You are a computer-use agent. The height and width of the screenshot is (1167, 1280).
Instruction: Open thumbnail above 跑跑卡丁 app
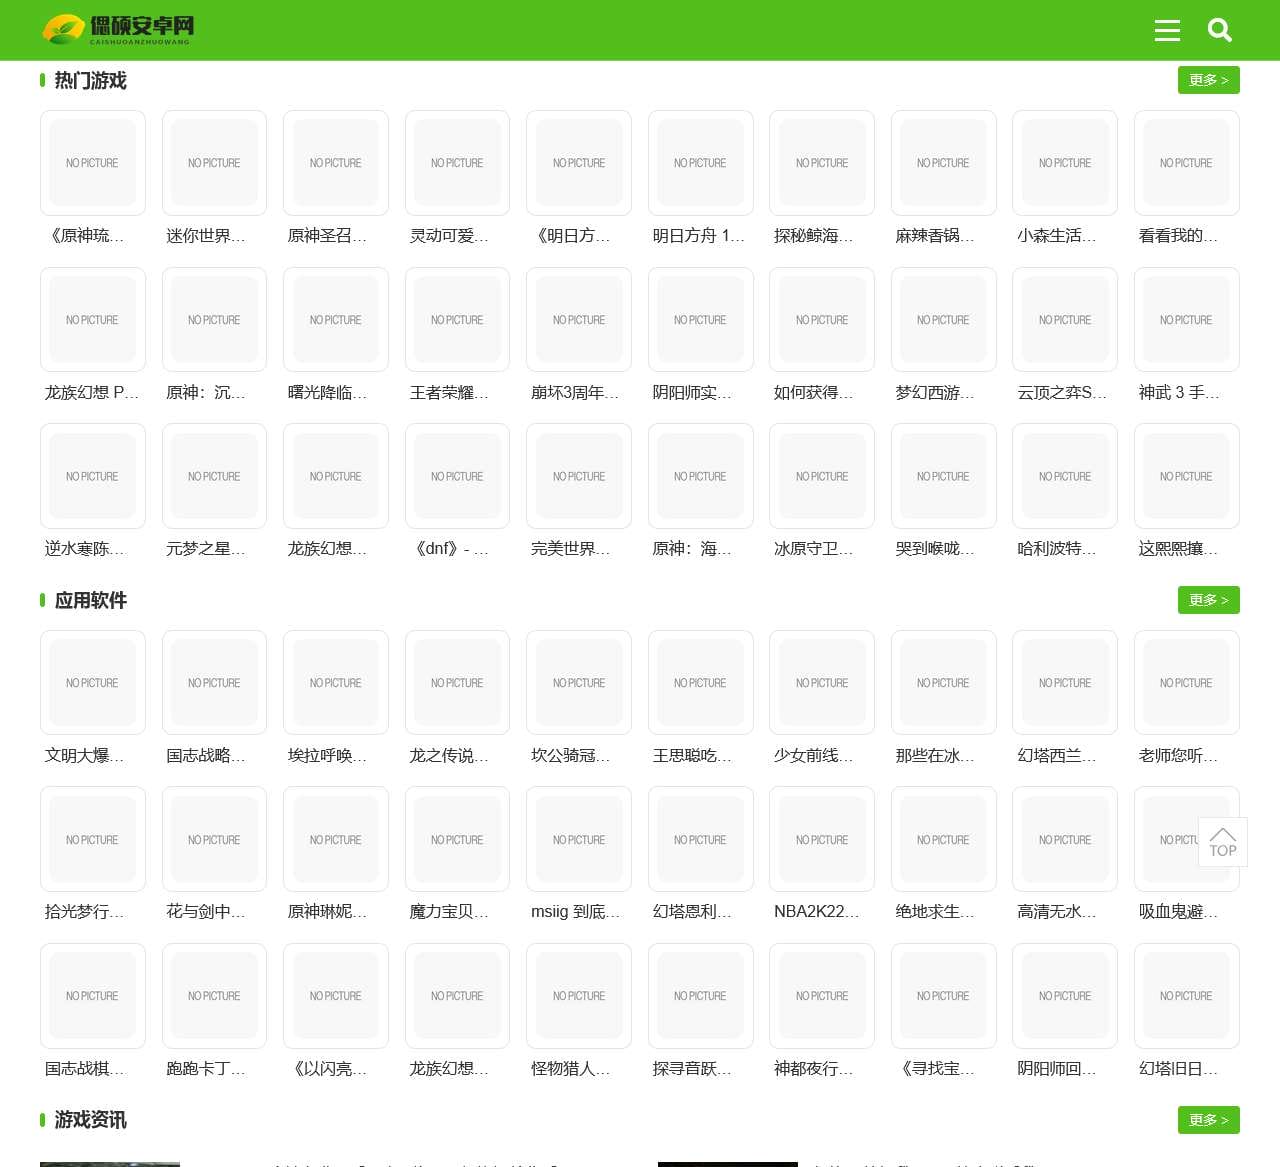pyautogui.click(x=214, y=996)
